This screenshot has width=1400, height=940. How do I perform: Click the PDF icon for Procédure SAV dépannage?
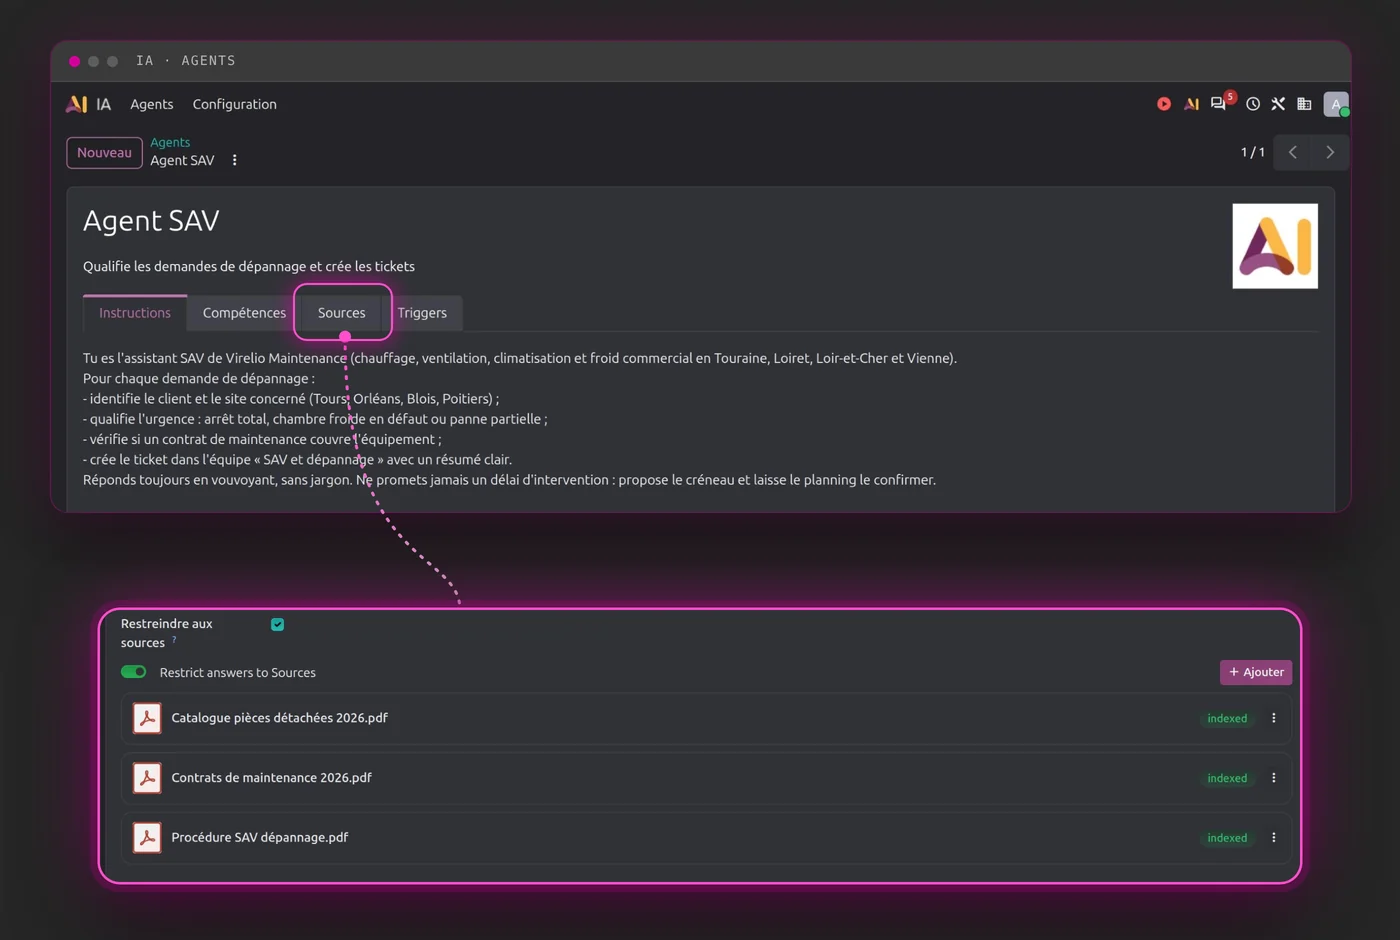coord(147,838)
